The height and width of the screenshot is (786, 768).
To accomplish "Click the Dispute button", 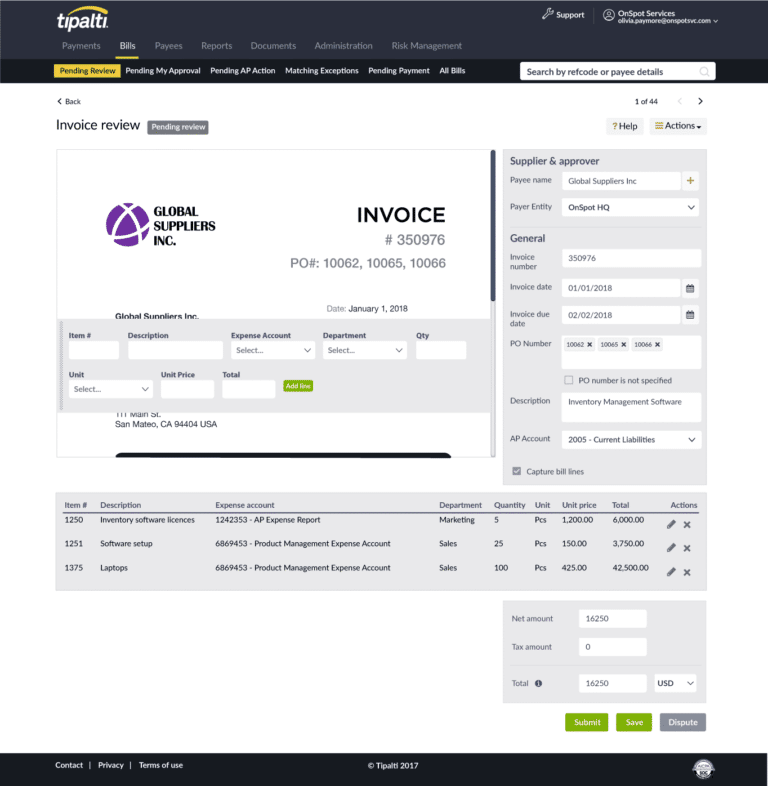I will (683, 722).
